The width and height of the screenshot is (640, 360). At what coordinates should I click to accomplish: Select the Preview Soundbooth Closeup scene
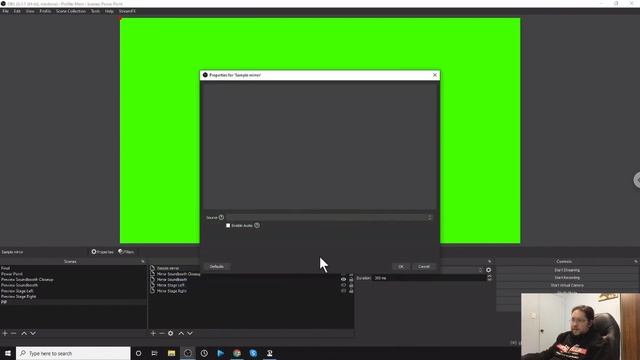27,280
